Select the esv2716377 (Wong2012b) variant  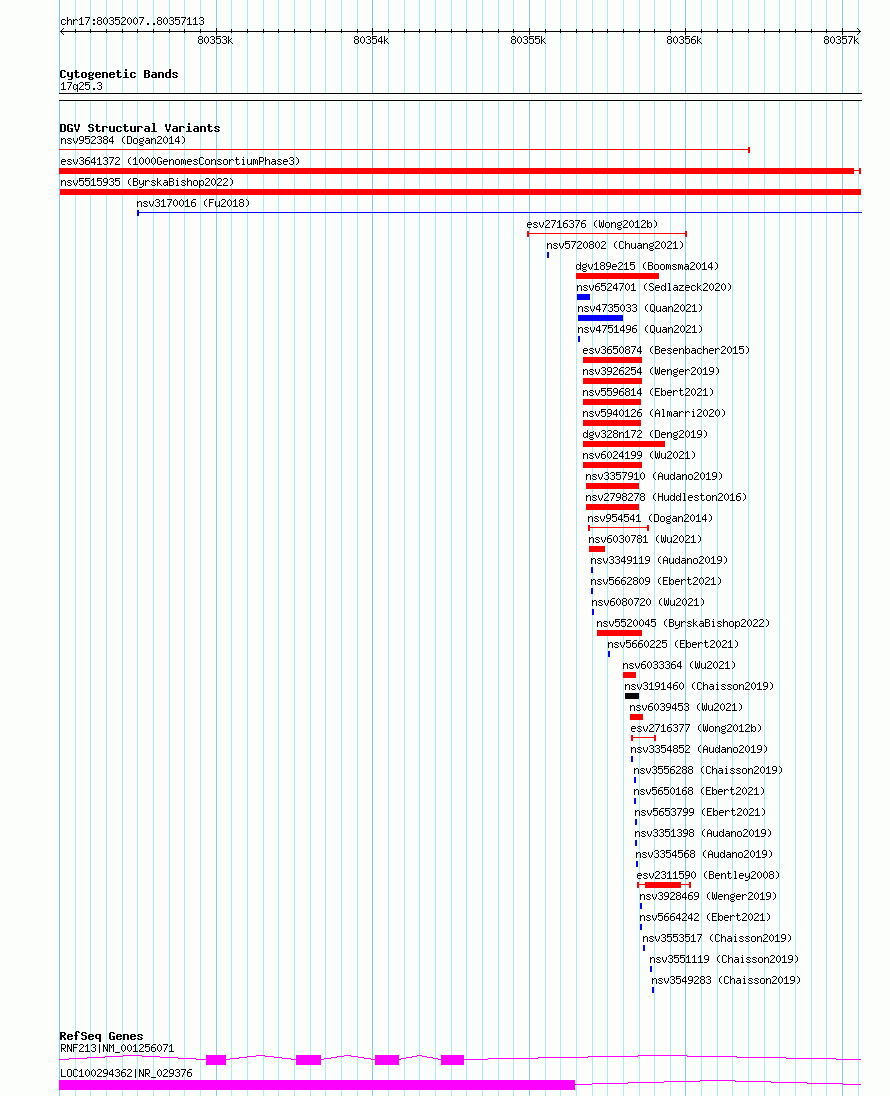pyautogui.click(x=696, y=728)
